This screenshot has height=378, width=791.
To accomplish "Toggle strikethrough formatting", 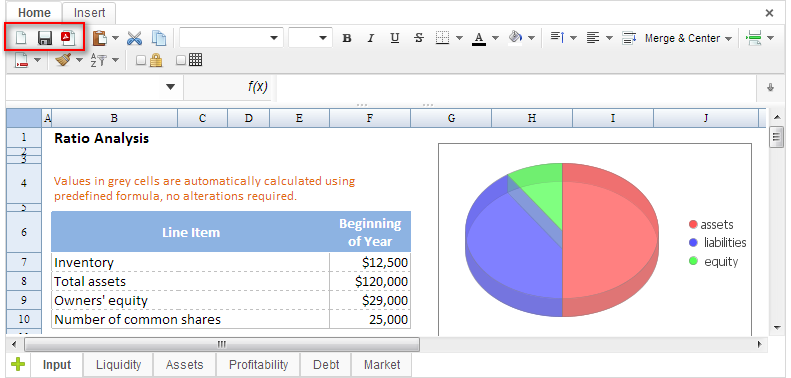I will coord(419,38).
